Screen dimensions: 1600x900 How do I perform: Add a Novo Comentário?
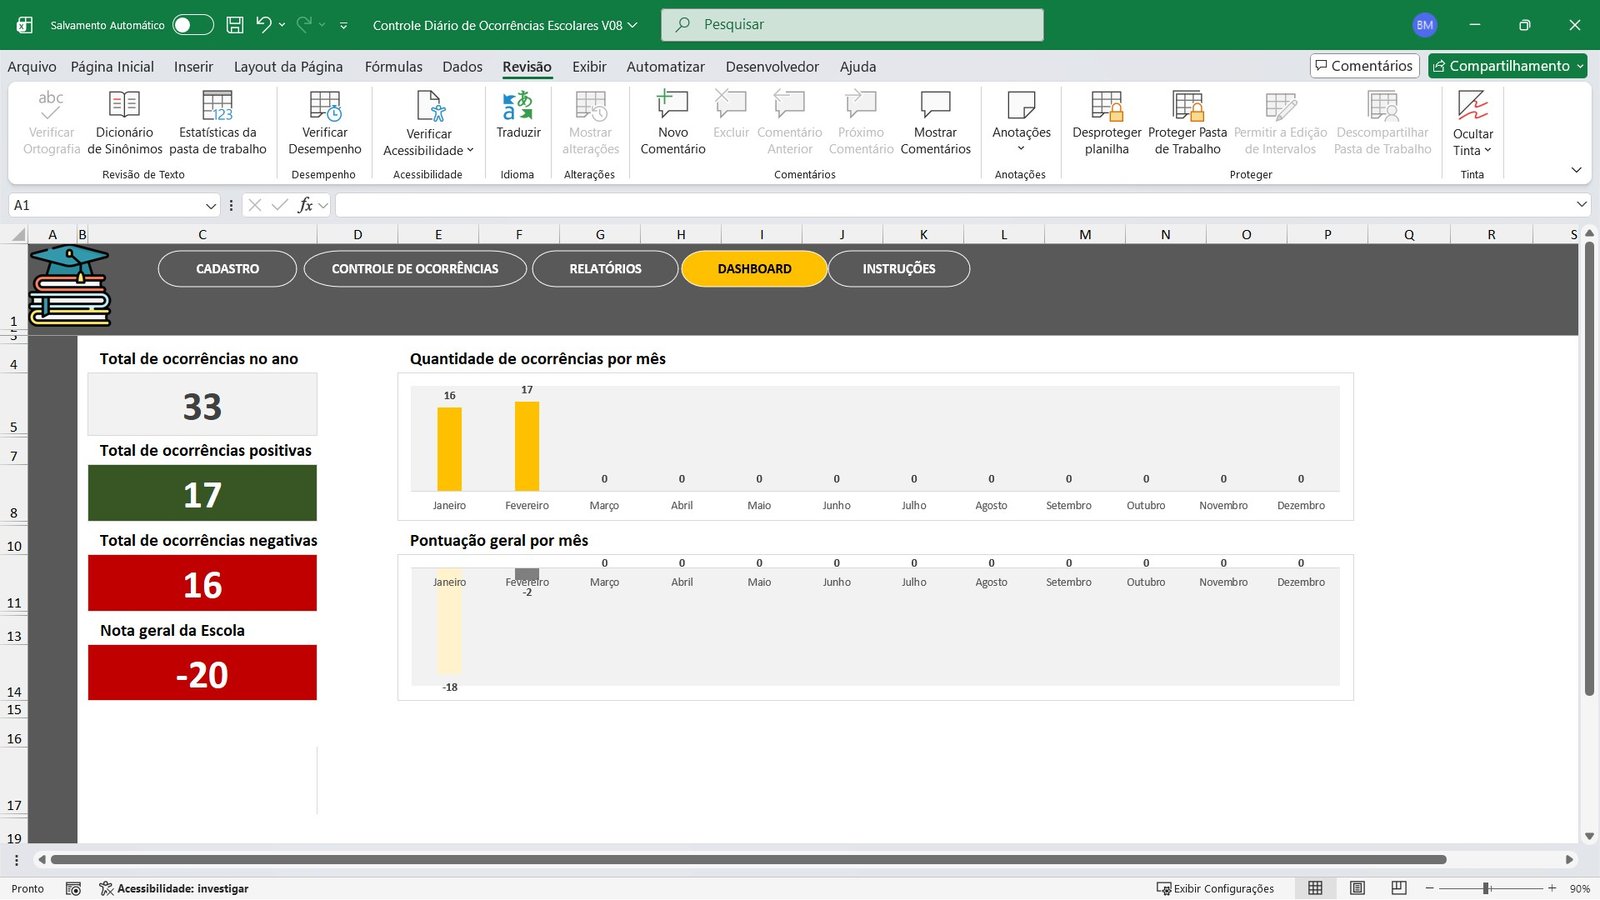[x=672, y=122]
